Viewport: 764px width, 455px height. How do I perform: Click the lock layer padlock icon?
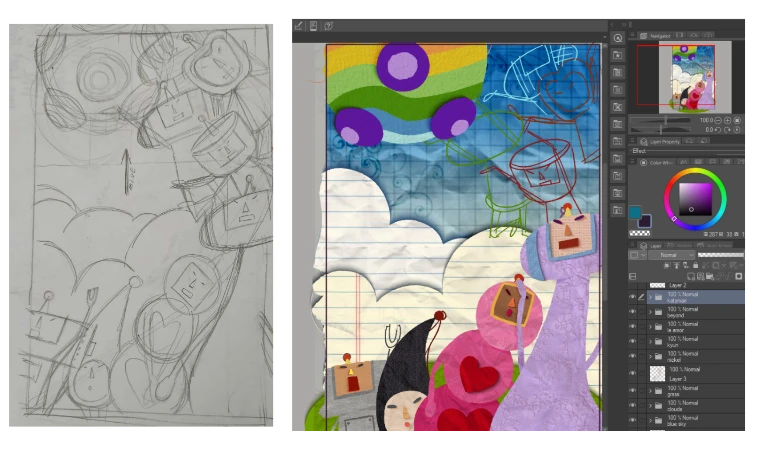(695, 265)
